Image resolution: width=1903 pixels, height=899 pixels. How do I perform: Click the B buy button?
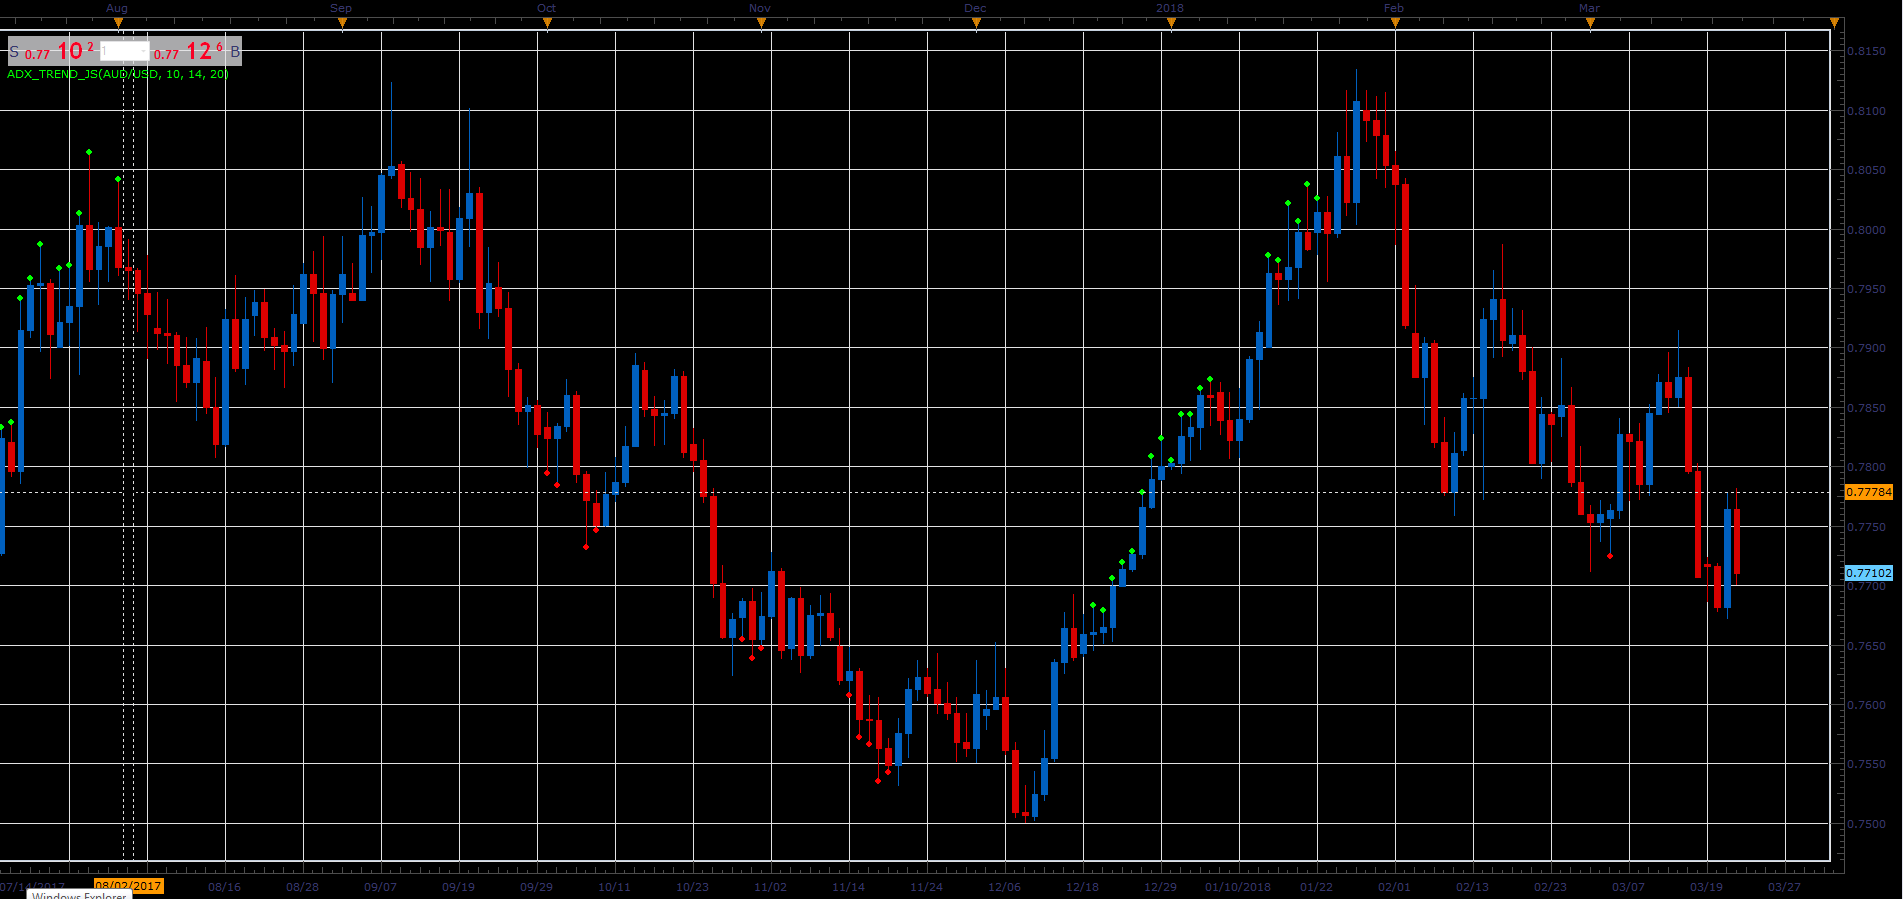(235, 52)
